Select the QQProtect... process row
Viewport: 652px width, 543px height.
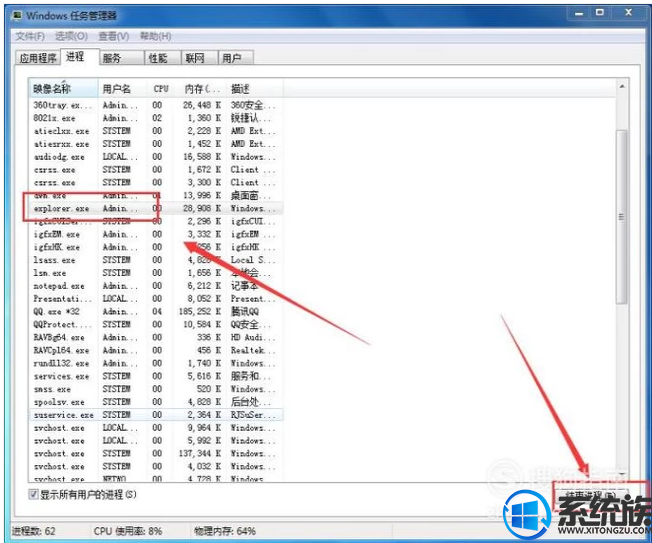point(156,324)
